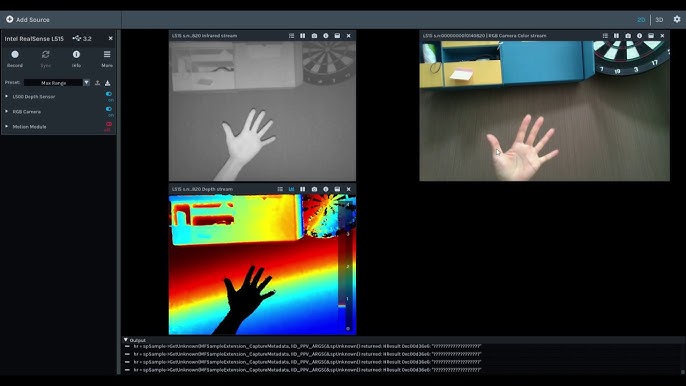The image size is (686, 386).
Task: Switch to 3D view
Action: pyautogui.click(x=659, y=20)
